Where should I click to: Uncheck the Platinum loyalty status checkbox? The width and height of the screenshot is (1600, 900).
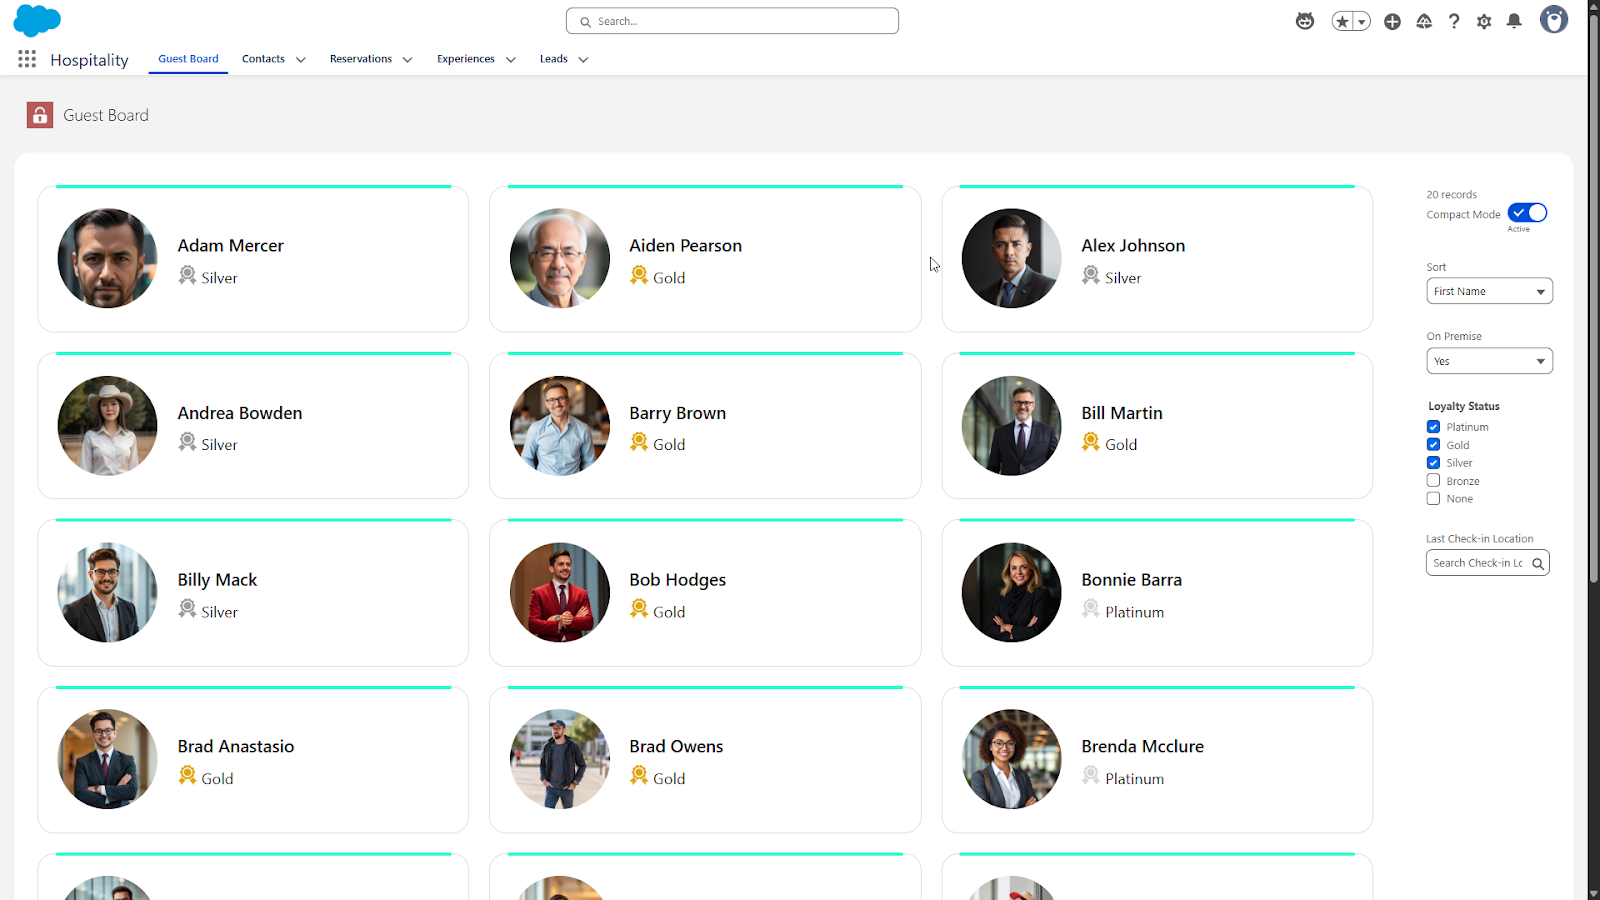tap(1433, 427)
